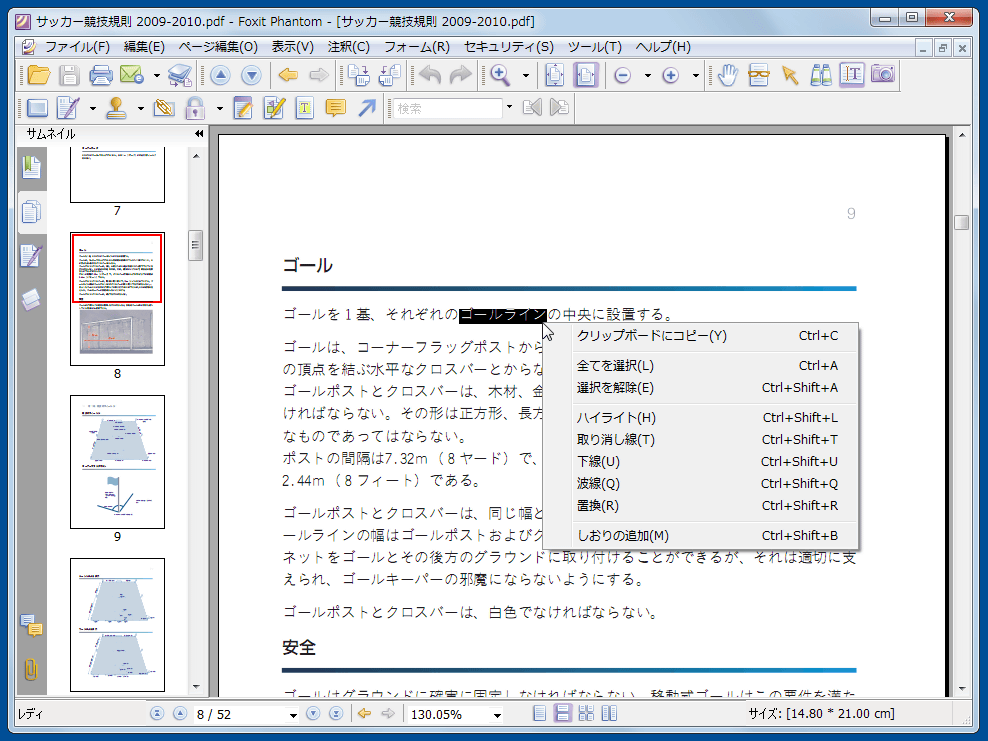The image size is (988, 741).
Task: Click the Open file folder icon
Action: pos(38,76)
